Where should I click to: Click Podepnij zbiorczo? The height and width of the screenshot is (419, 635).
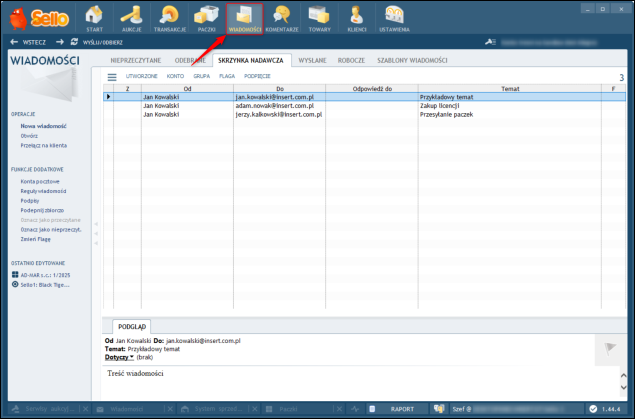(x=42, y=211)
